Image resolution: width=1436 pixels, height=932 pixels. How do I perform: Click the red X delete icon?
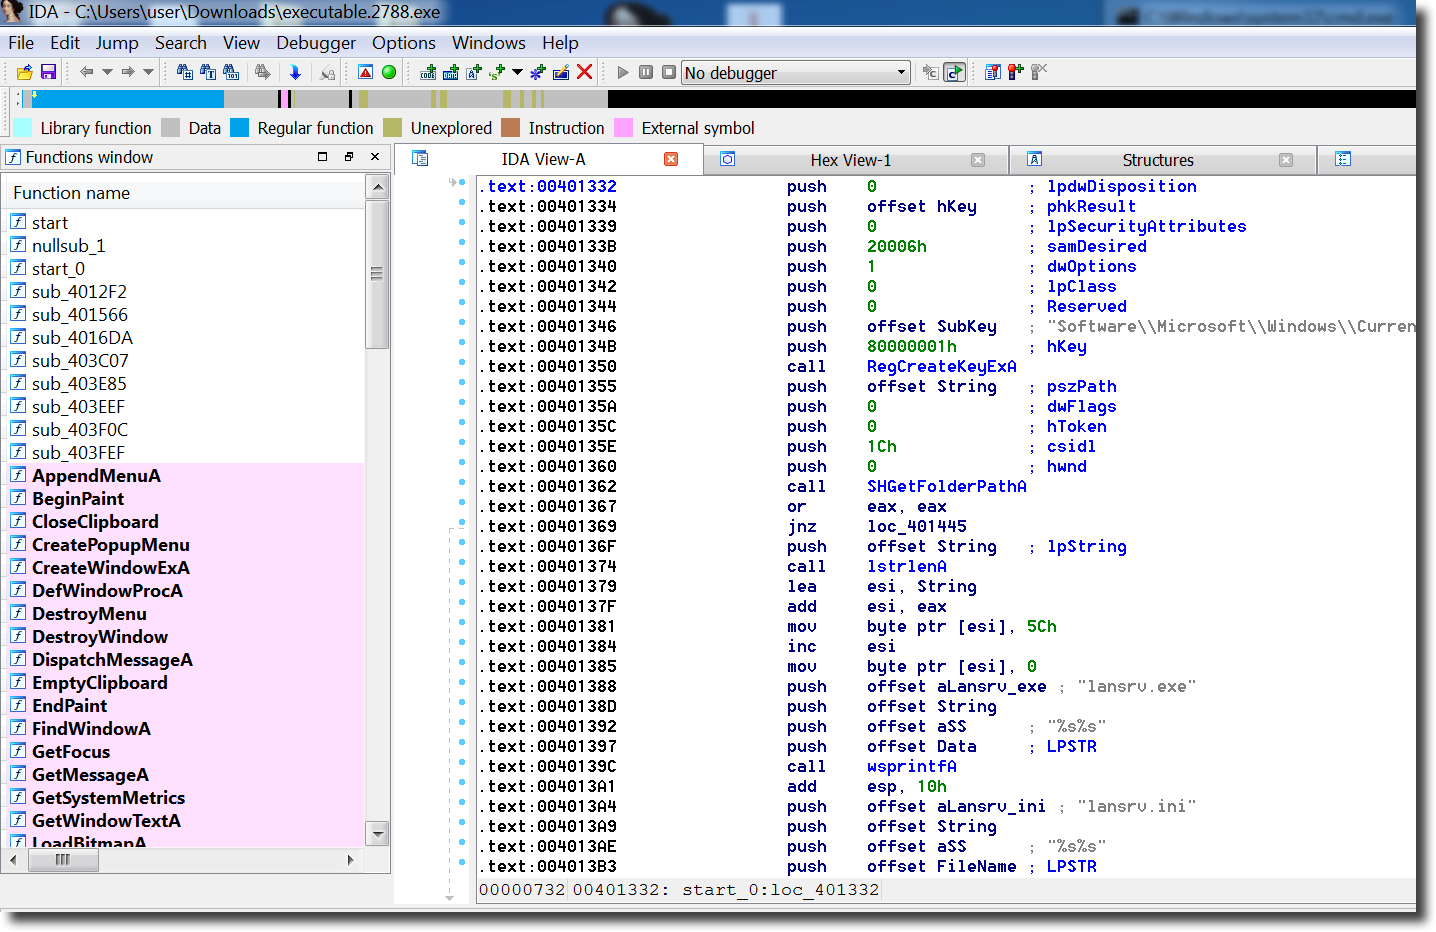(585, 72)
